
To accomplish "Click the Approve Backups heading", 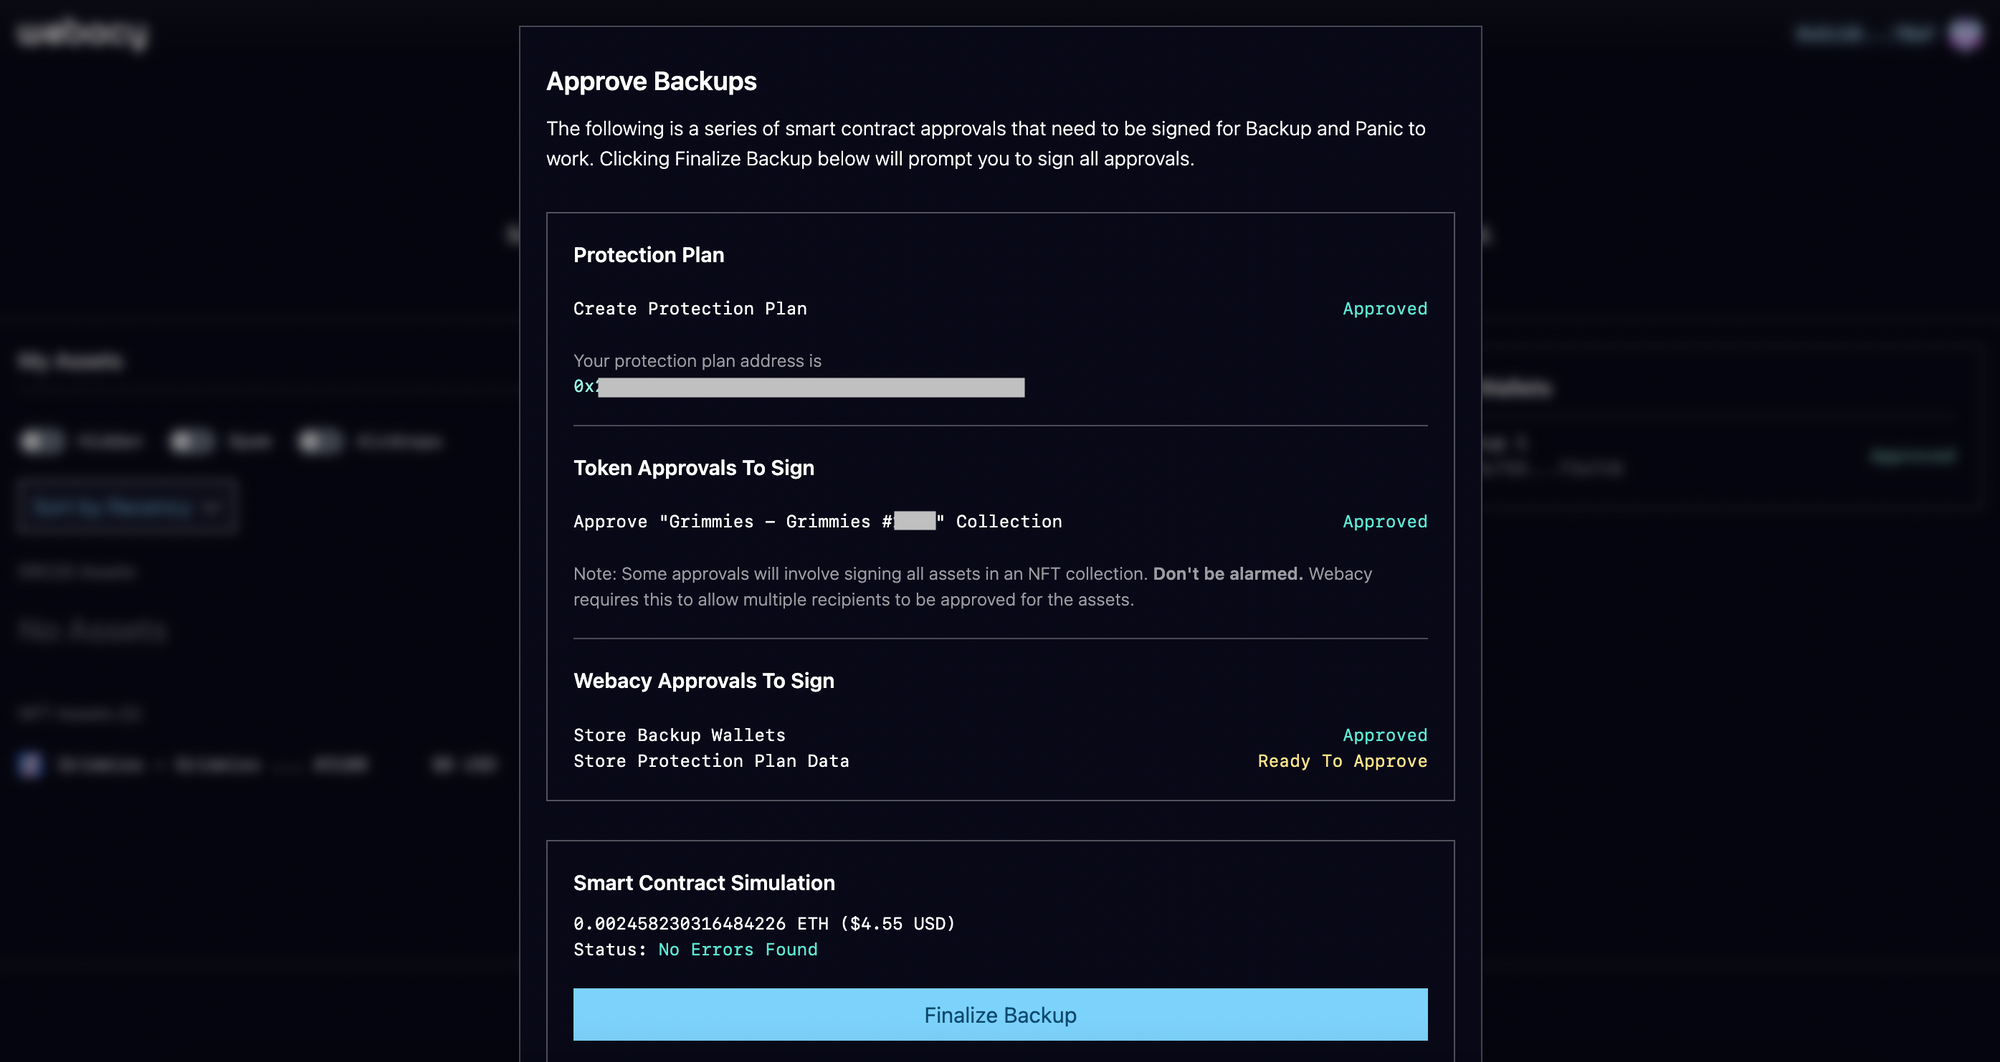I will coord(651,81).
